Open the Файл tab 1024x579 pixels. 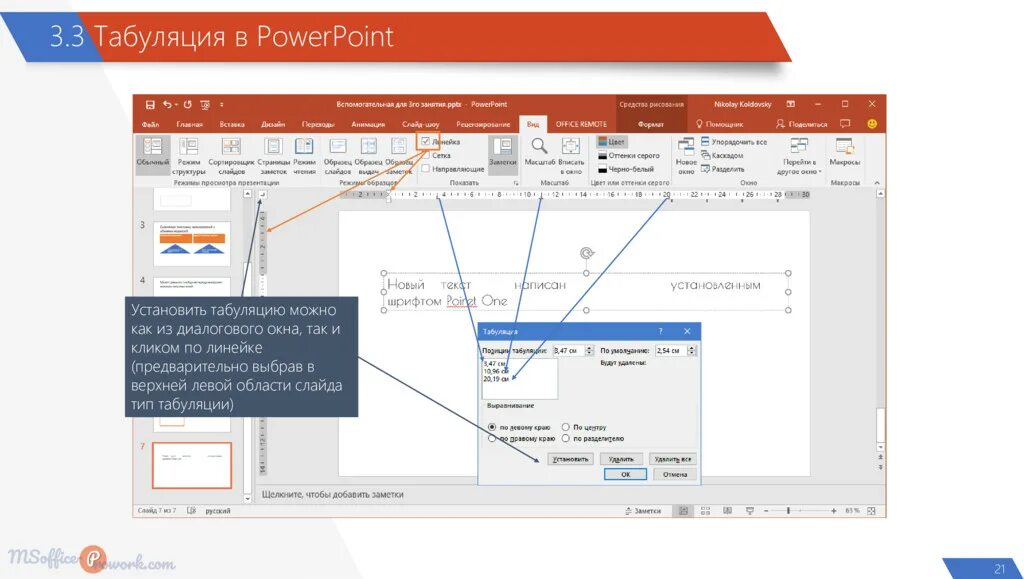(x=150, y=124)
